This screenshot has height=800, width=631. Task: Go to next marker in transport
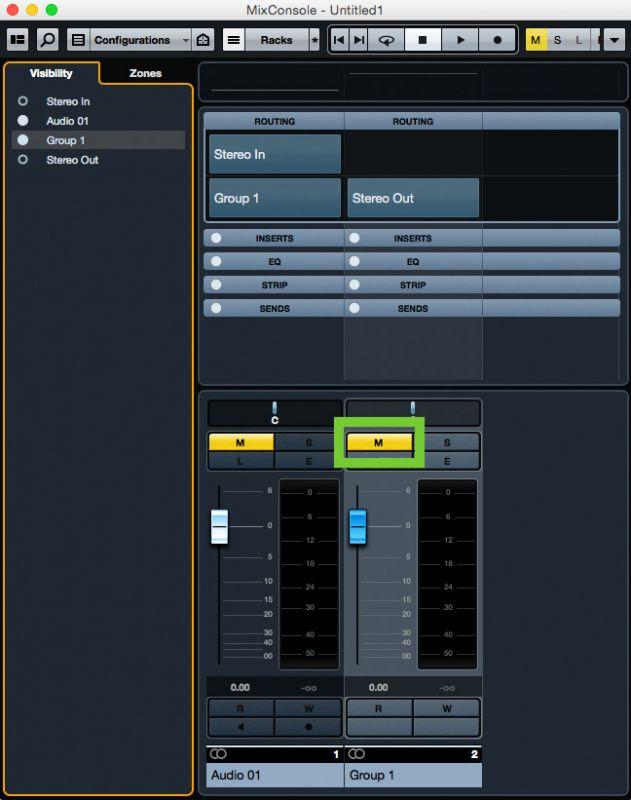(359, 40)
